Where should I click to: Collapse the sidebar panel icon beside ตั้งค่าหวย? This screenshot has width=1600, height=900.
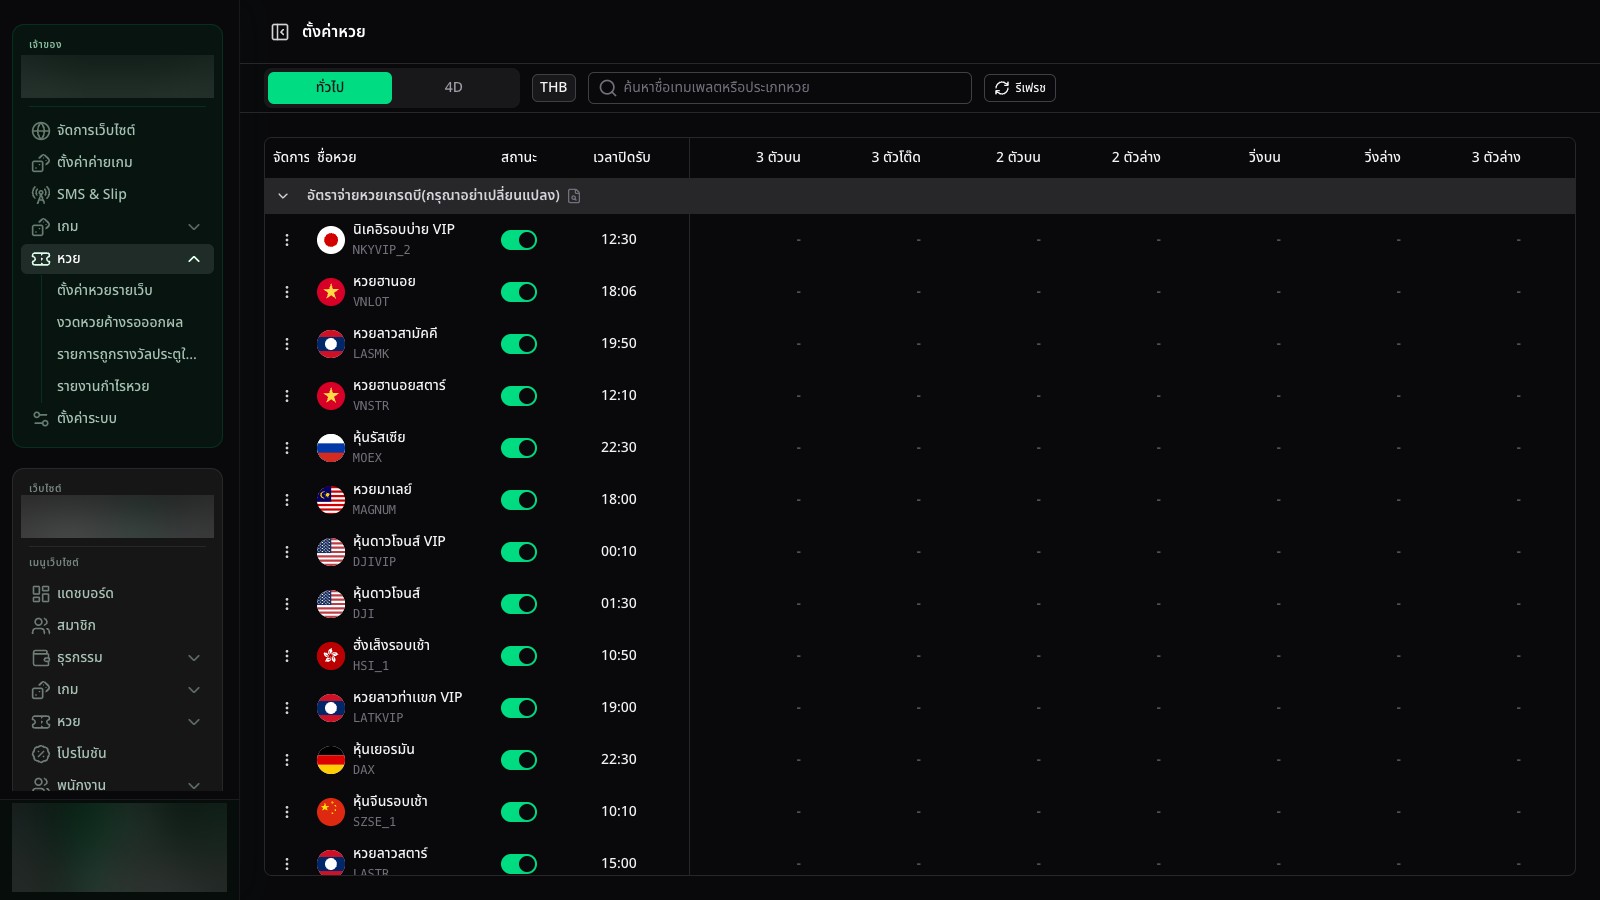click(x=280, y=32)
